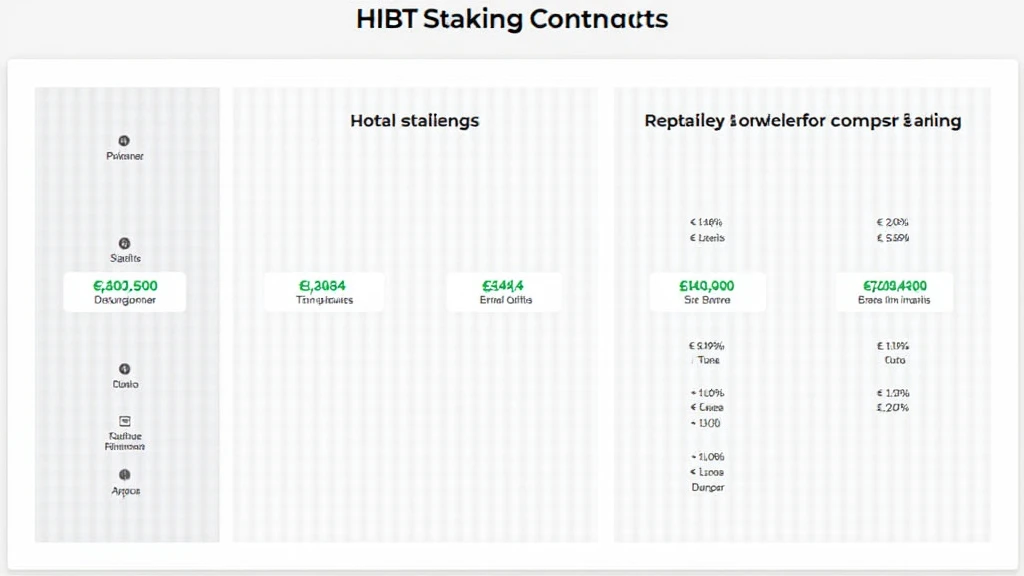Click the HIBT Staking Contracts page title

point(512,19)
